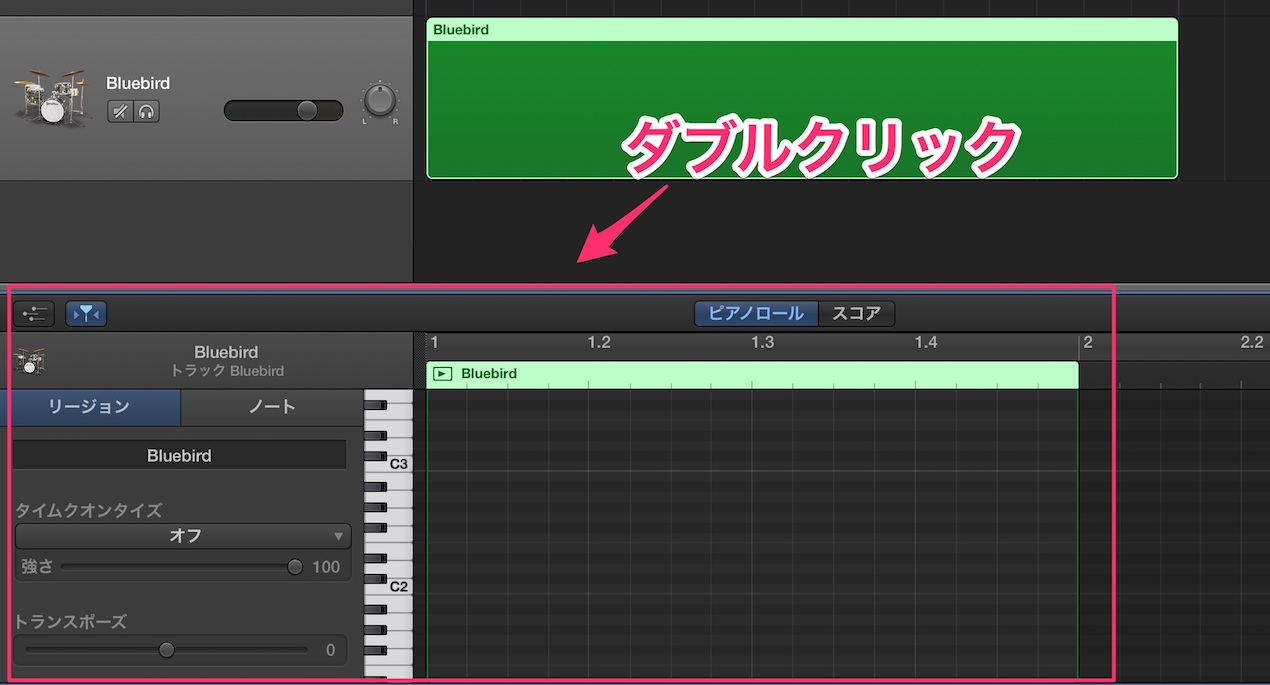This screenshot has width=1270, height=685.
Task: Click ruler marker 1.4 in editor
Action: tap(927, 343)
